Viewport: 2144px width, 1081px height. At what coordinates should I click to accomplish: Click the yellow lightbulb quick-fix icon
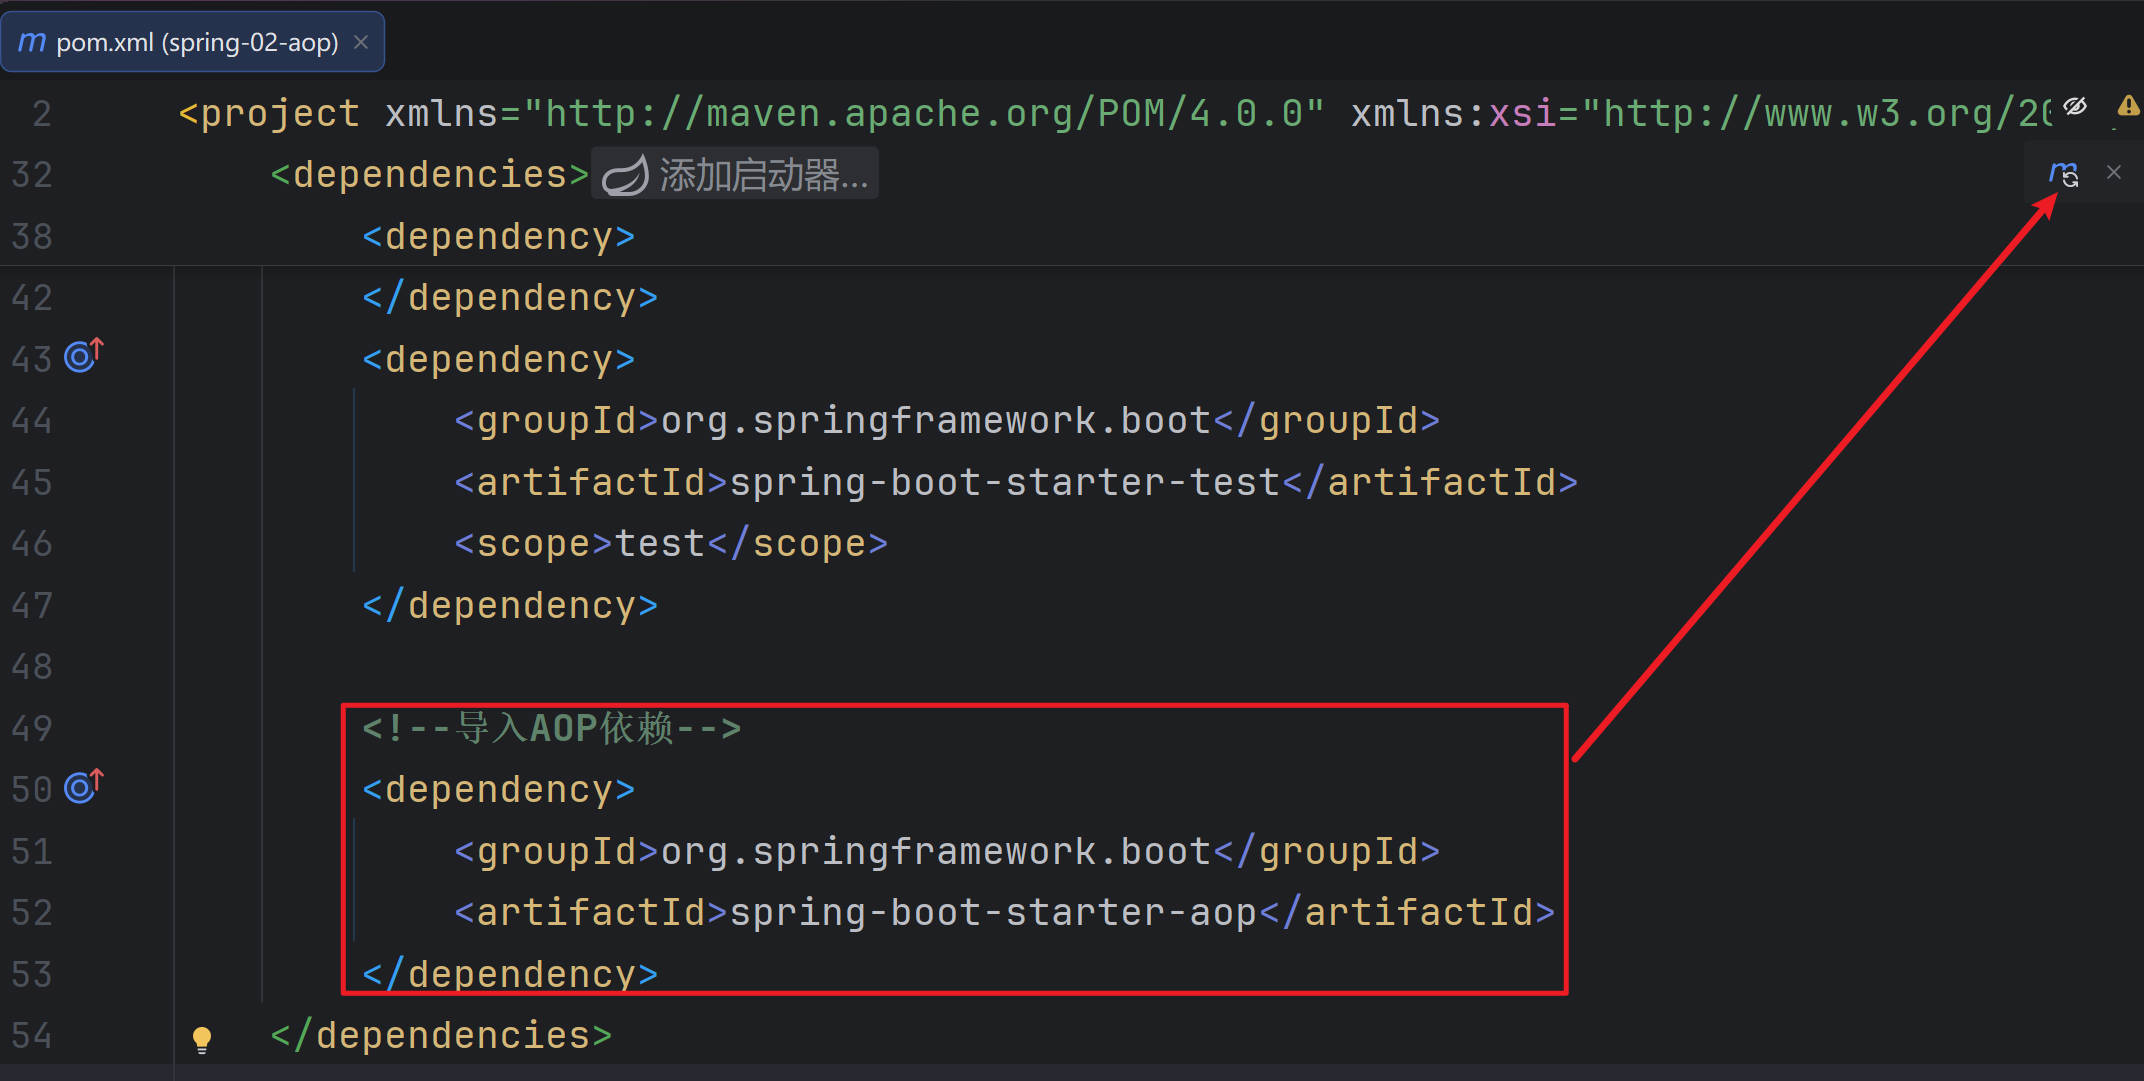pyautogui.click(x=202, y=1039)
